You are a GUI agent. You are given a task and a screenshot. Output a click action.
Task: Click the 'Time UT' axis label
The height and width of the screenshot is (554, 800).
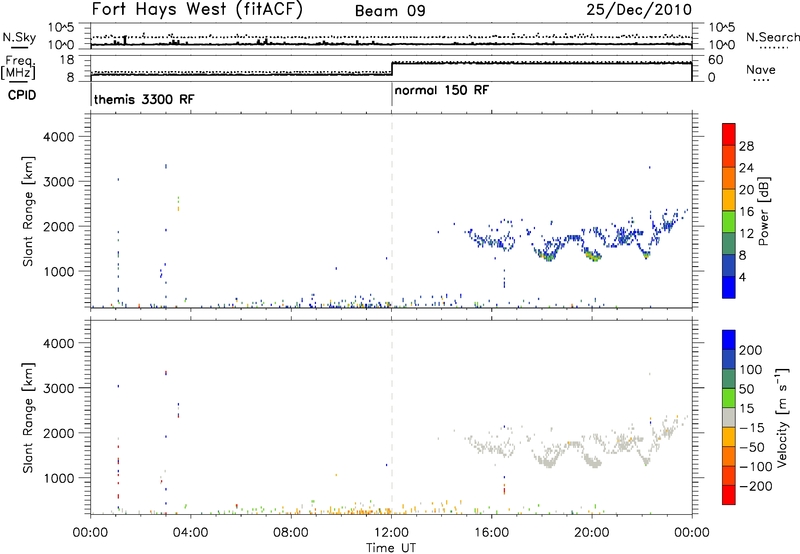click(x=391, y=548)
